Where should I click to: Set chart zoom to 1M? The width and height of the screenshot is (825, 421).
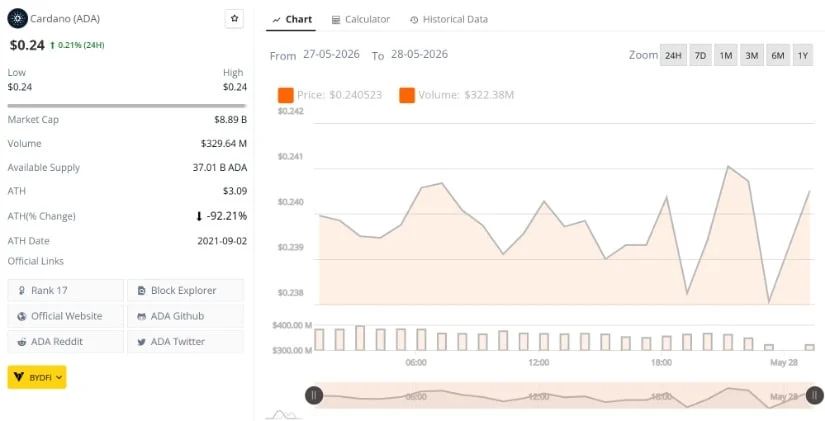click(x=726, y=55)
